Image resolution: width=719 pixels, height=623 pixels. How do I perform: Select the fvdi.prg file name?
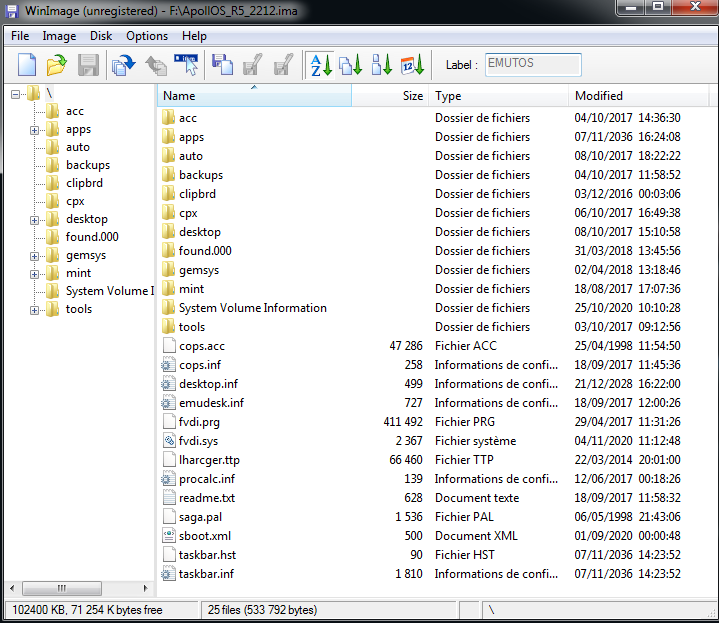tap(199, 422)
